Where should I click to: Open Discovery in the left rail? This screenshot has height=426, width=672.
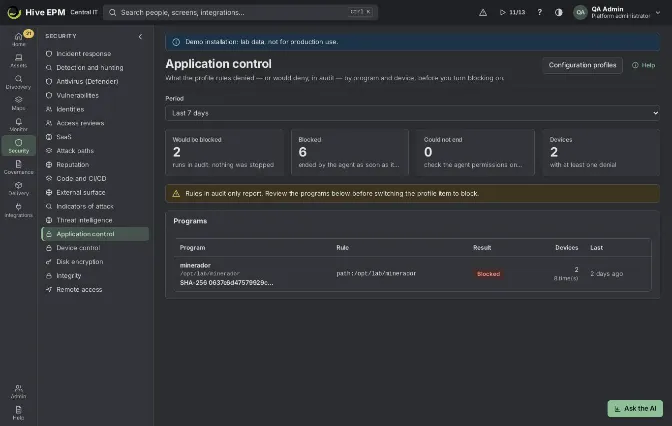[x=18, y=82]
